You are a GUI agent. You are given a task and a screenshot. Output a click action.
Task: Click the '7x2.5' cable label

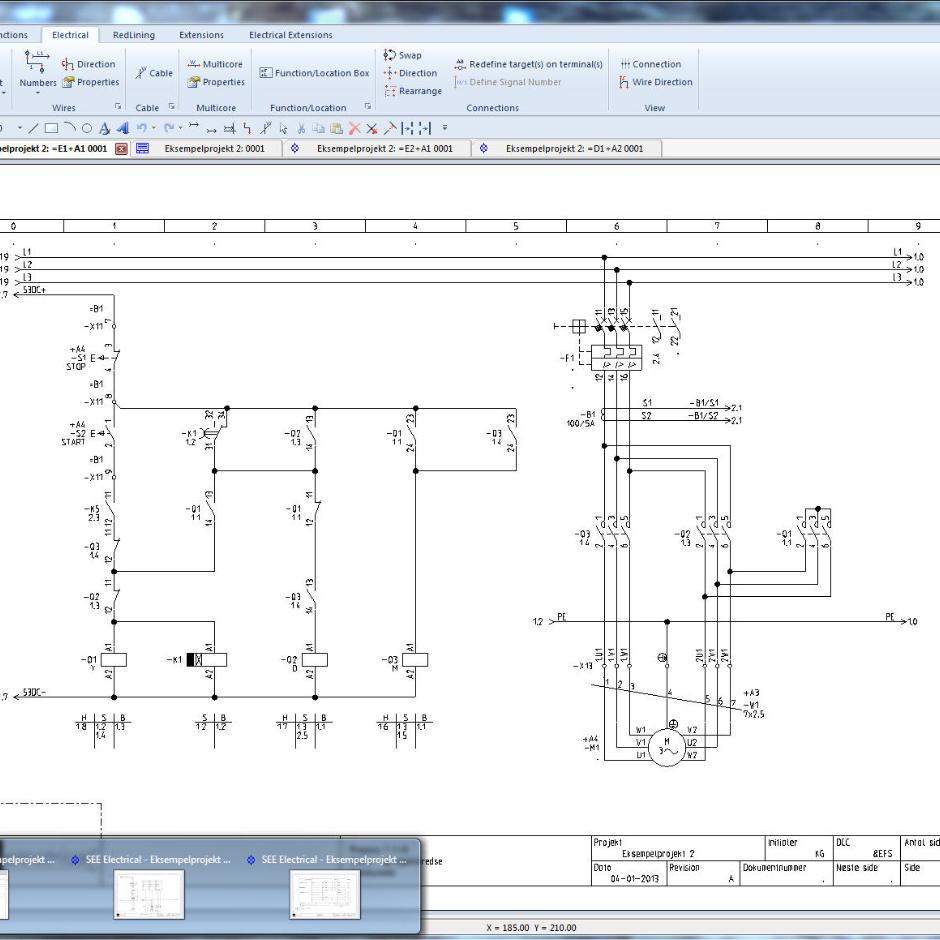(754, 715)
